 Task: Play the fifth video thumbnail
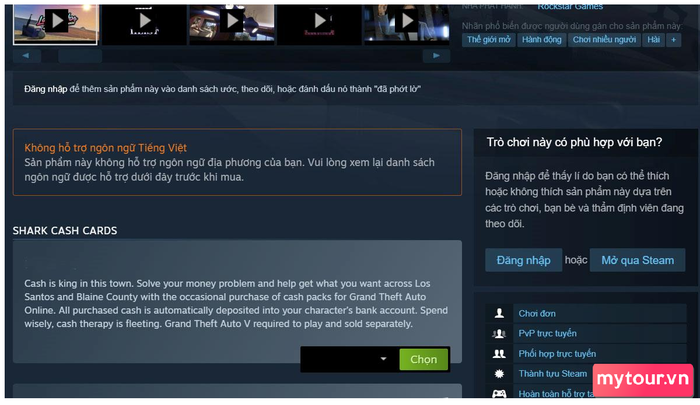pyautogui.click(x=407, y=24)
